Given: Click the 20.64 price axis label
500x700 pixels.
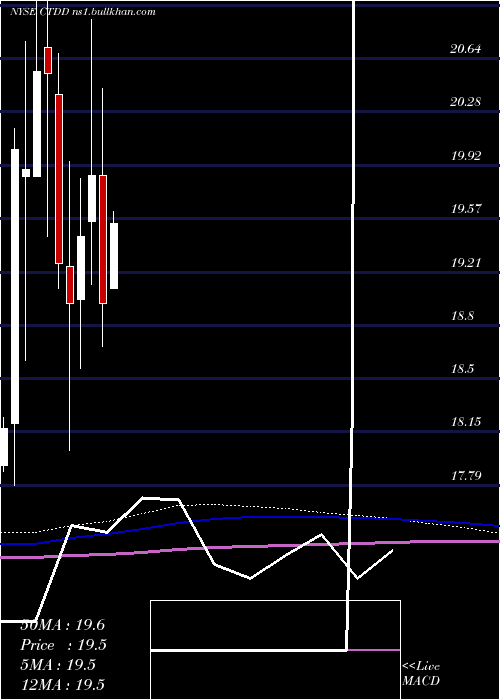Looking at the screenshot, I should 466,49.
